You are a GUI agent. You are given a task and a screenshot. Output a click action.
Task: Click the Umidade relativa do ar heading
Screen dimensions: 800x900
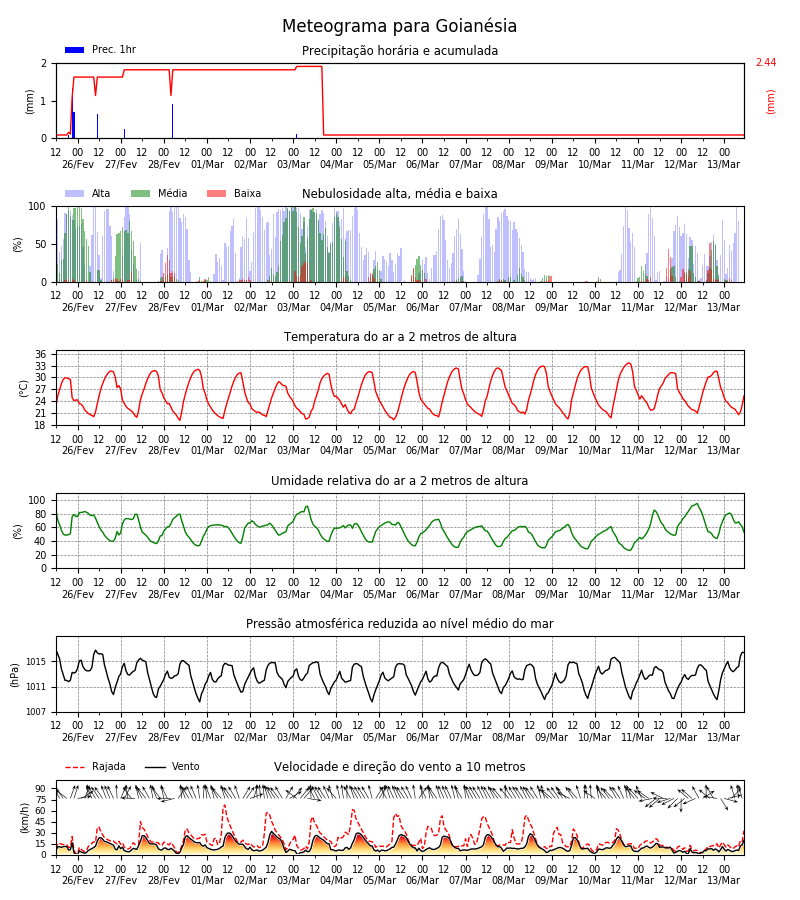coord(399,480)
